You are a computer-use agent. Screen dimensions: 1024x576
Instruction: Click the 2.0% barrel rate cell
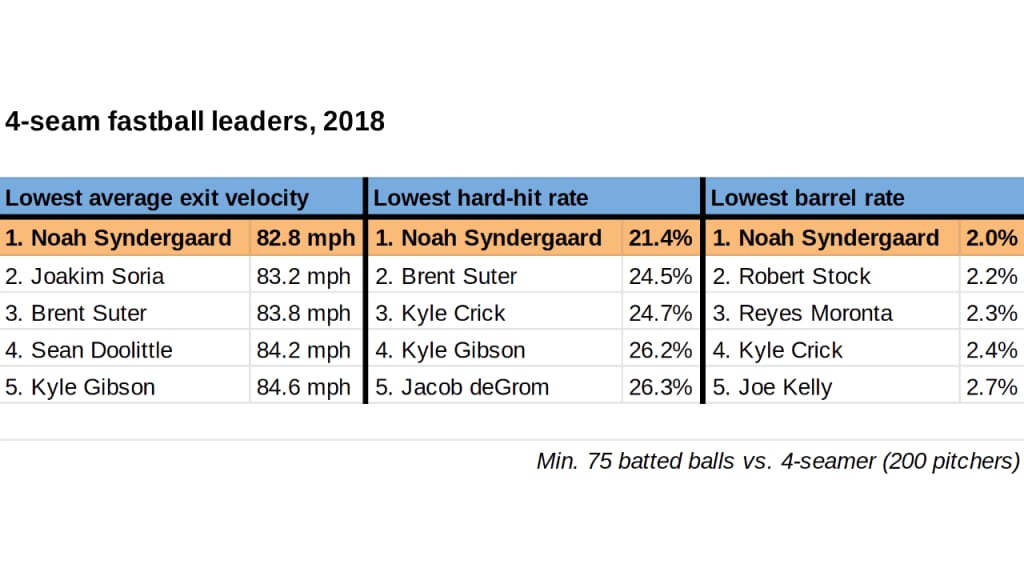[991, 238]
